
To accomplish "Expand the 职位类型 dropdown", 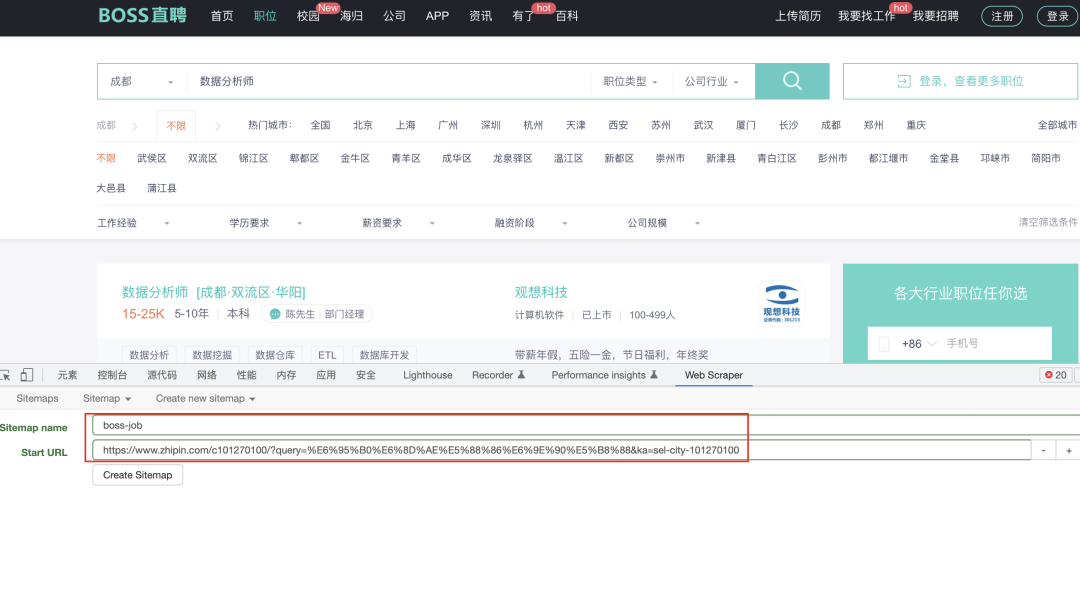I will click(630, 81).
